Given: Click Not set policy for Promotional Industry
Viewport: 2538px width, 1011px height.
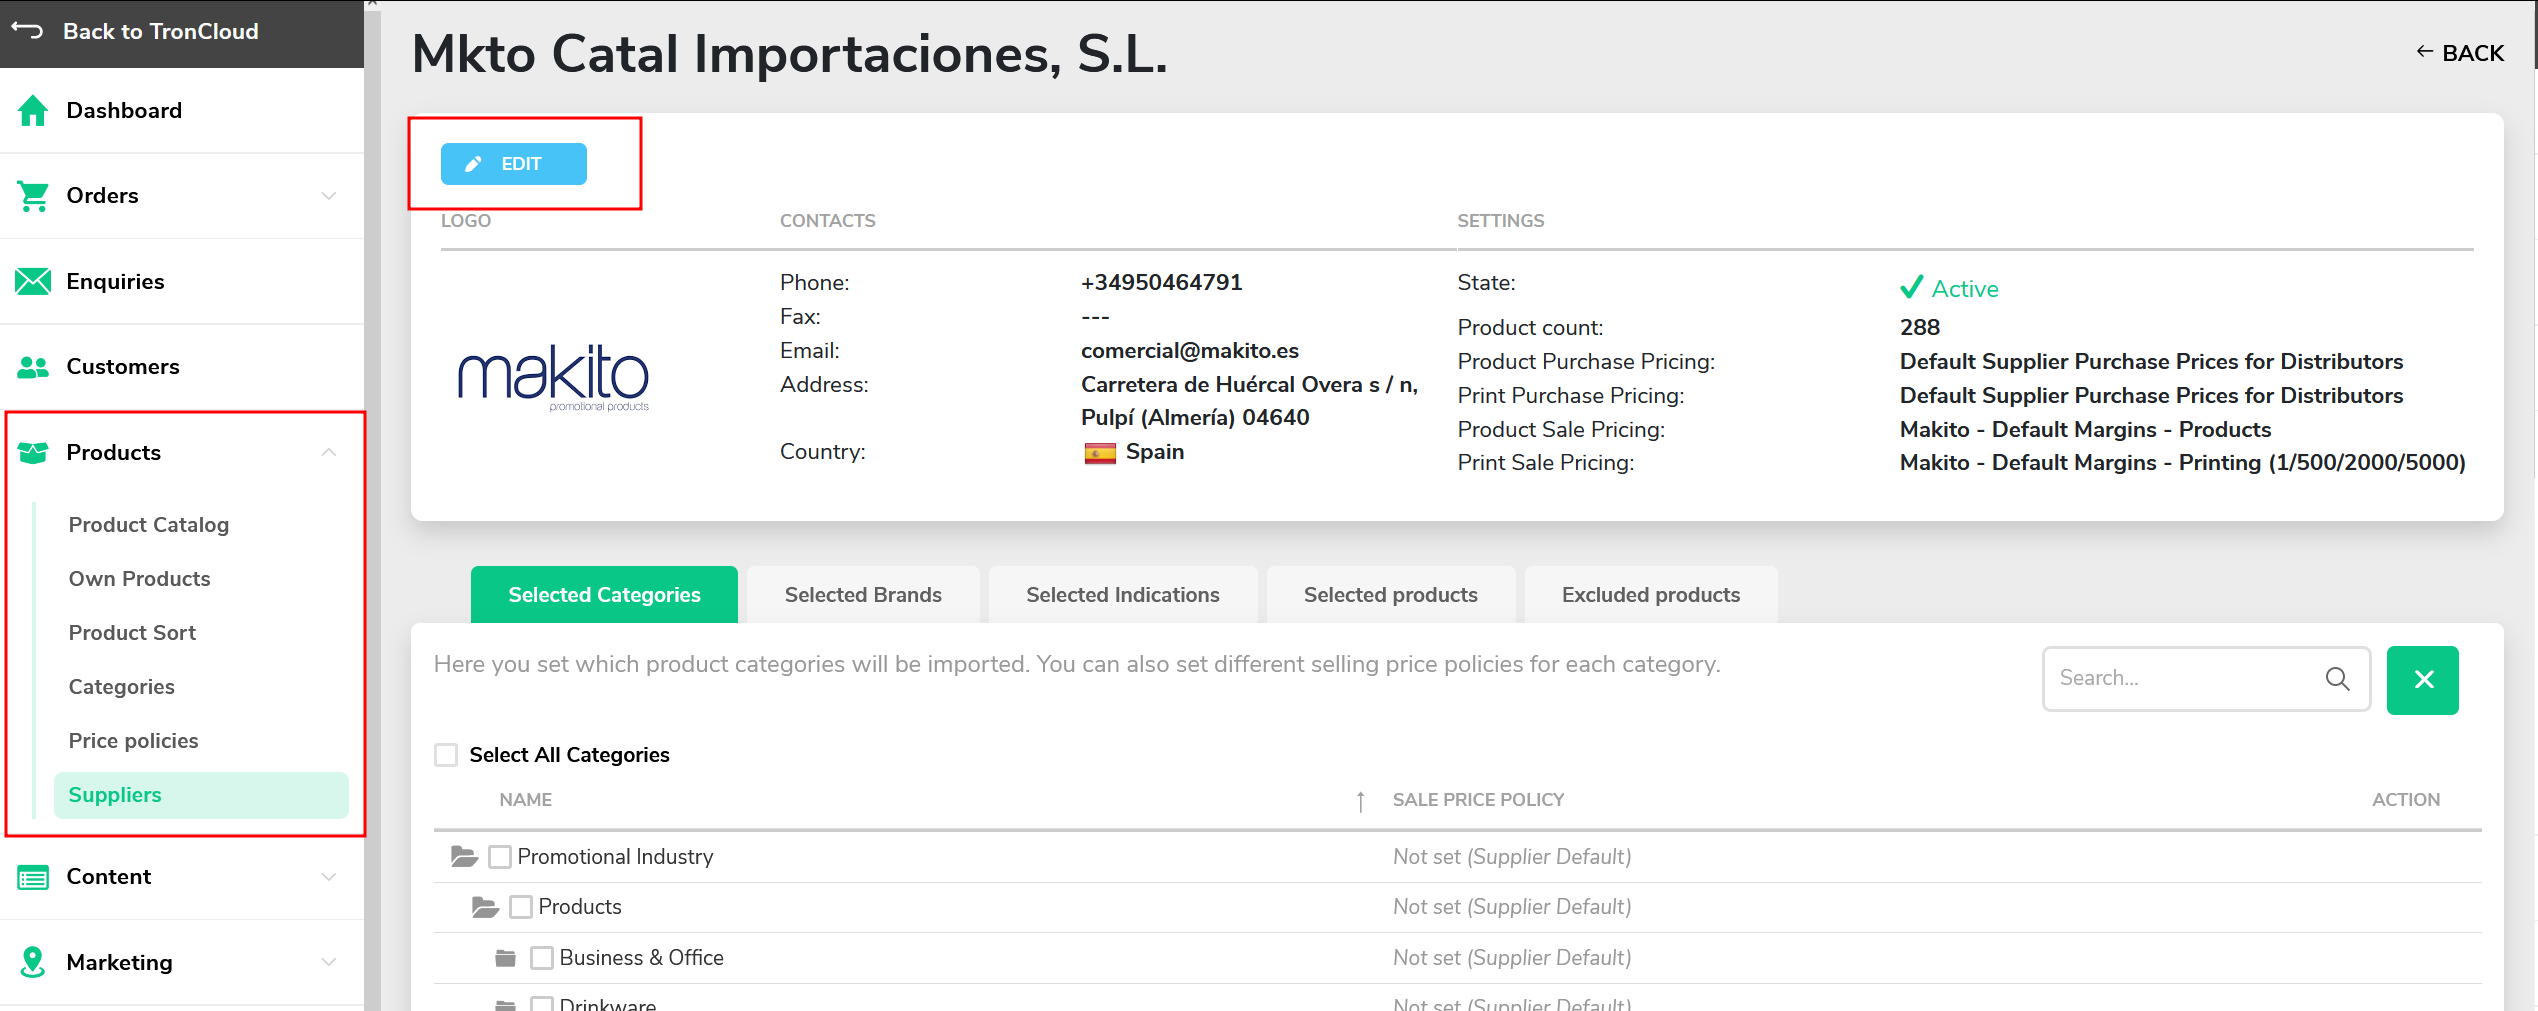Looking at the screenshot, I should pos(1512,857).
